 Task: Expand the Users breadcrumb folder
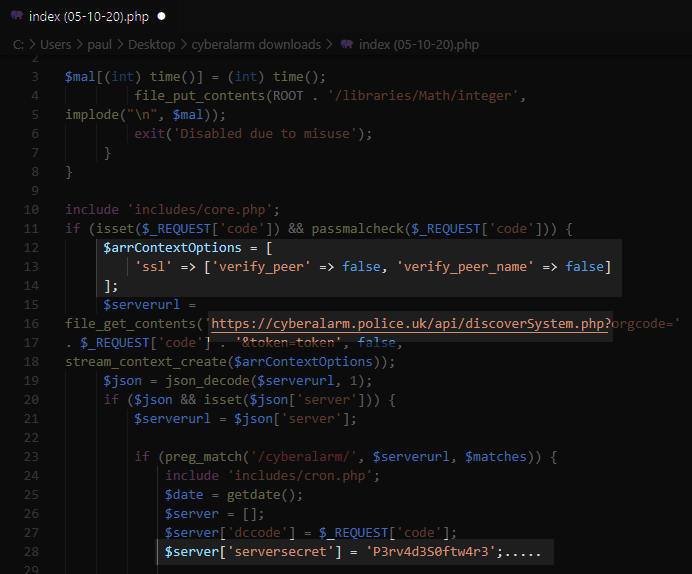[57, 44]
